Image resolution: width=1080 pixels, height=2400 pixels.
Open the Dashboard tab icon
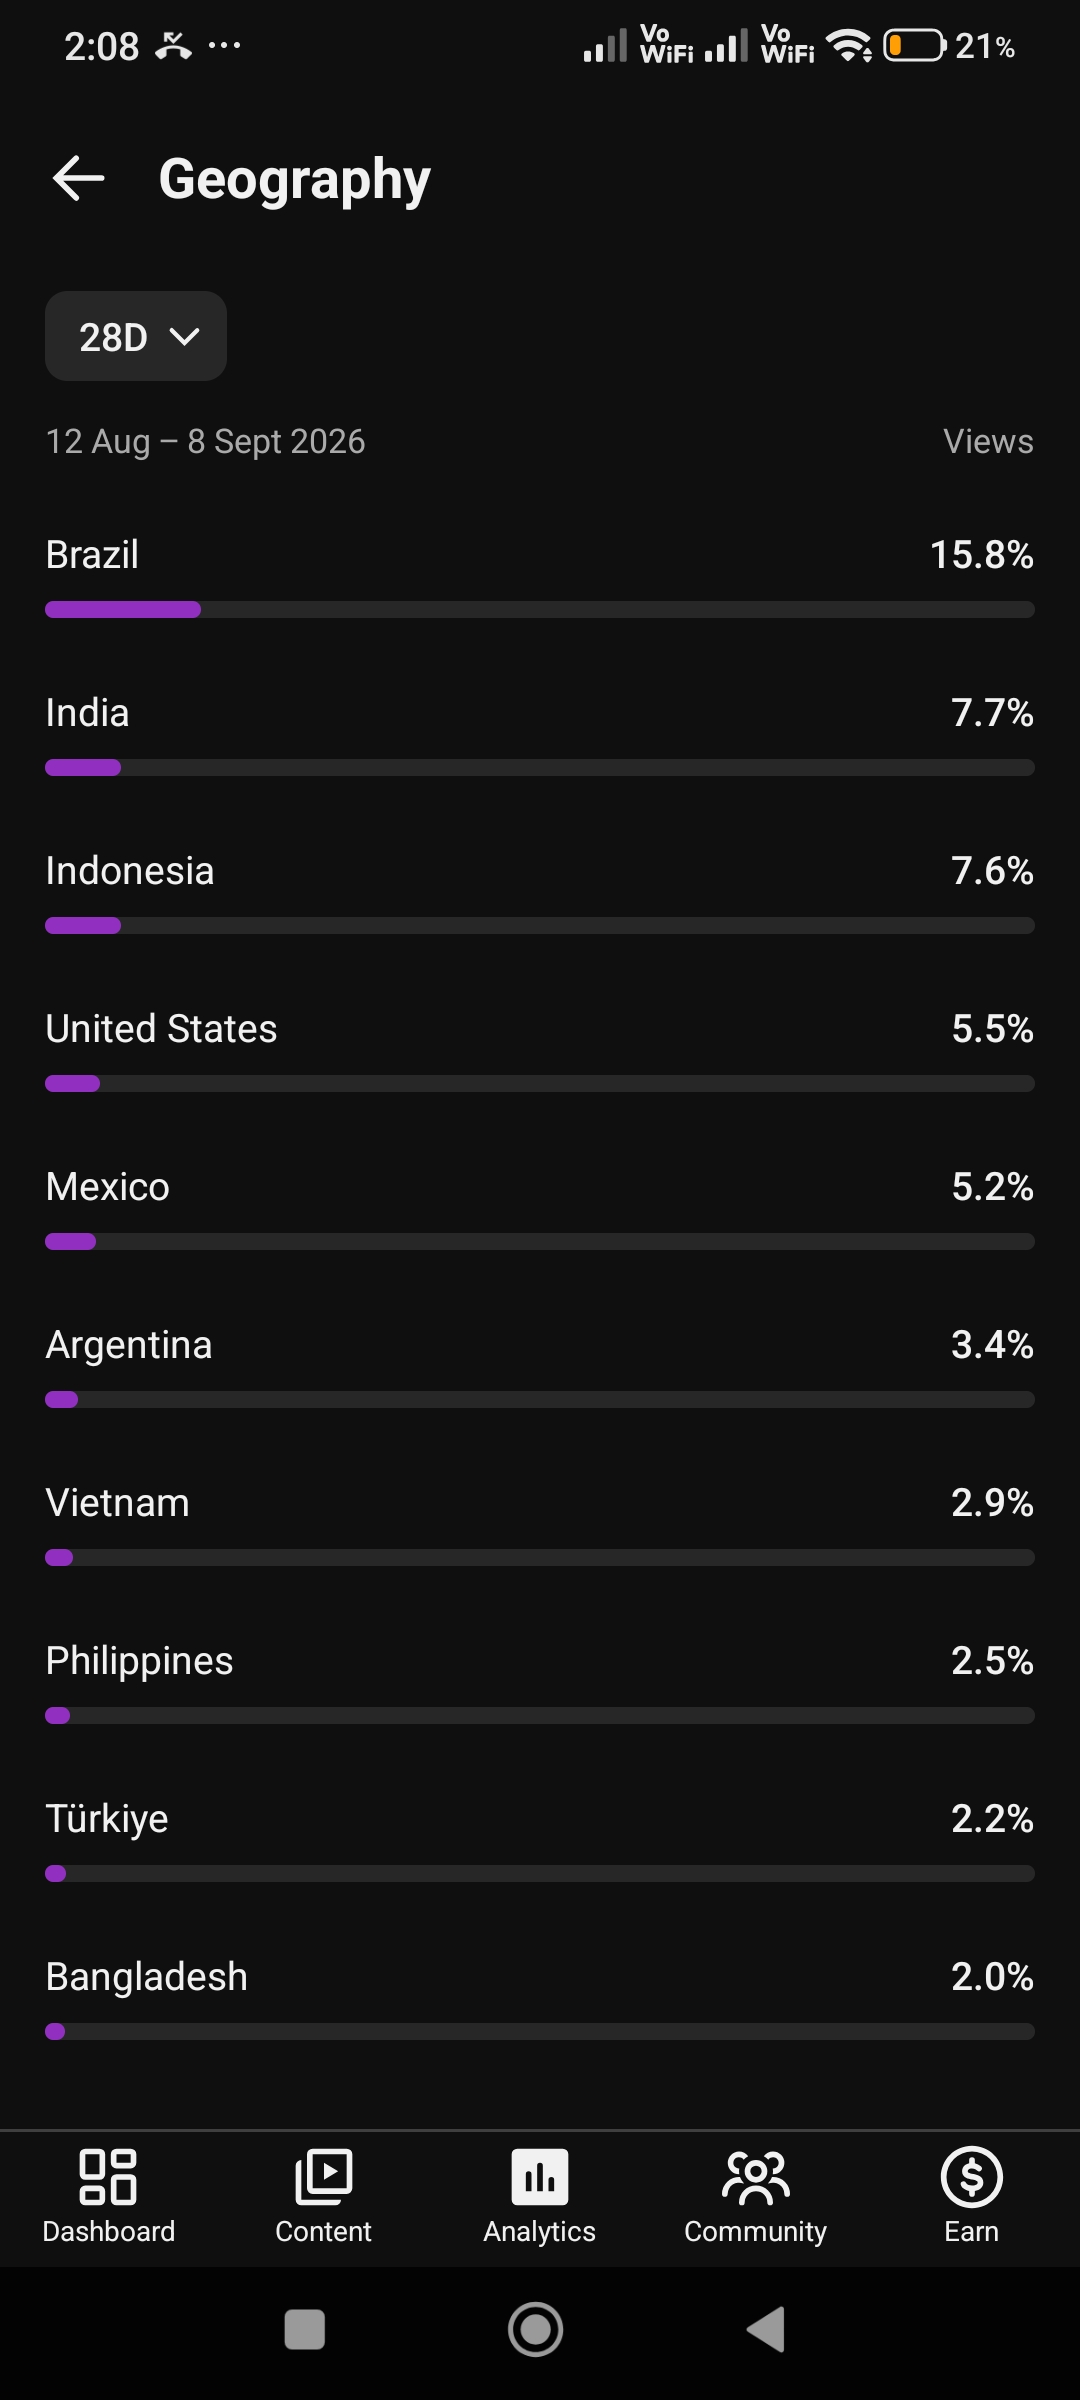[x=108, y=2177]
